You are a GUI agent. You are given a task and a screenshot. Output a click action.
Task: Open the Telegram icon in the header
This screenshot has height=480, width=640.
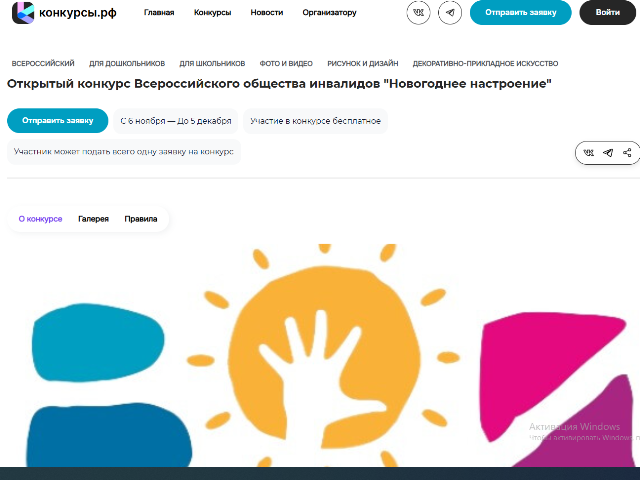click(x=450, y=13)
